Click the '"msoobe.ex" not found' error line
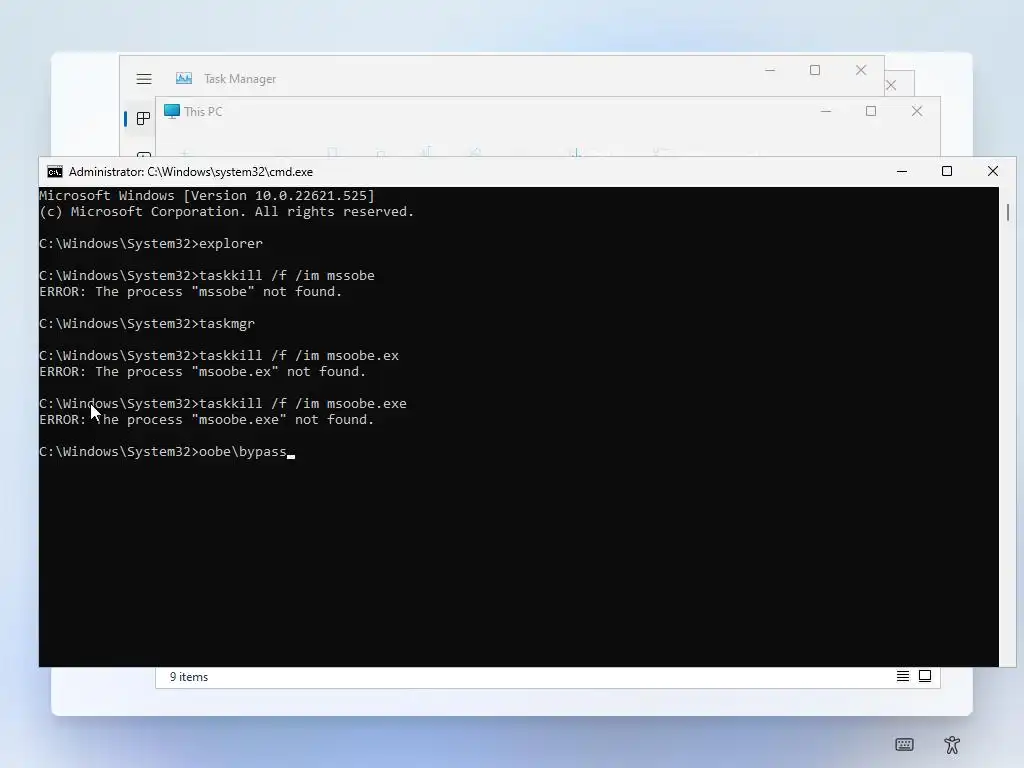The image size is (1024, 768). (x=202, y=372)
